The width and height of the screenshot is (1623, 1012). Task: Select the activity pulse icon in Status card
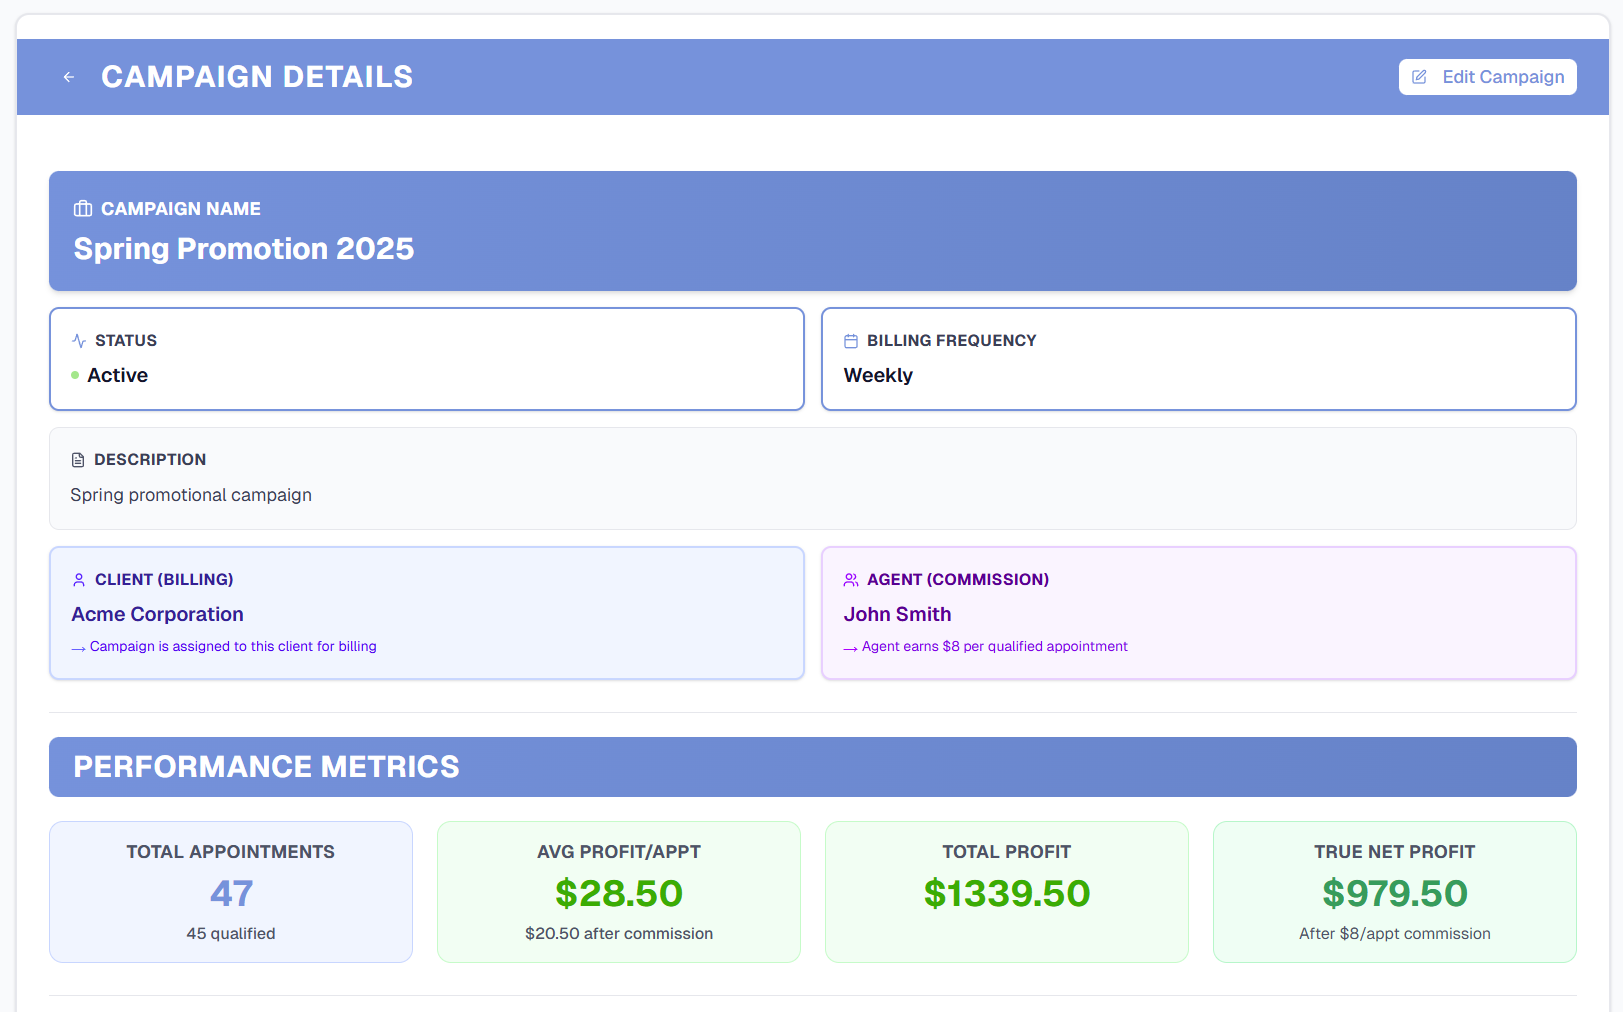[79, 340]
